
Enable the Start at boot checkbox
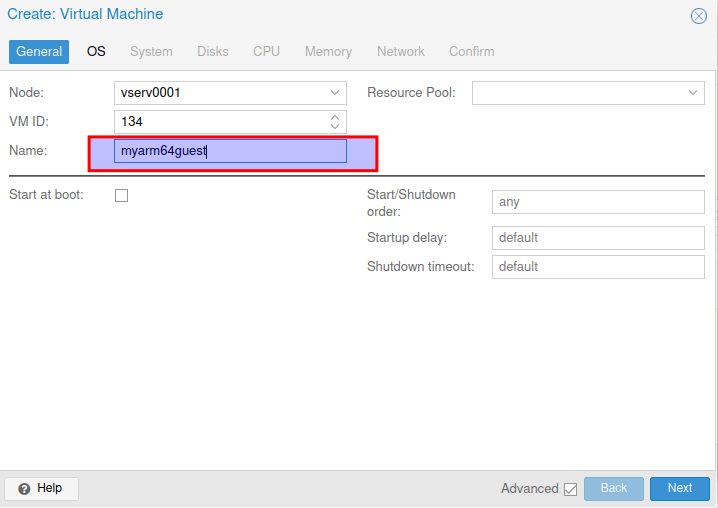coord(122,195)
